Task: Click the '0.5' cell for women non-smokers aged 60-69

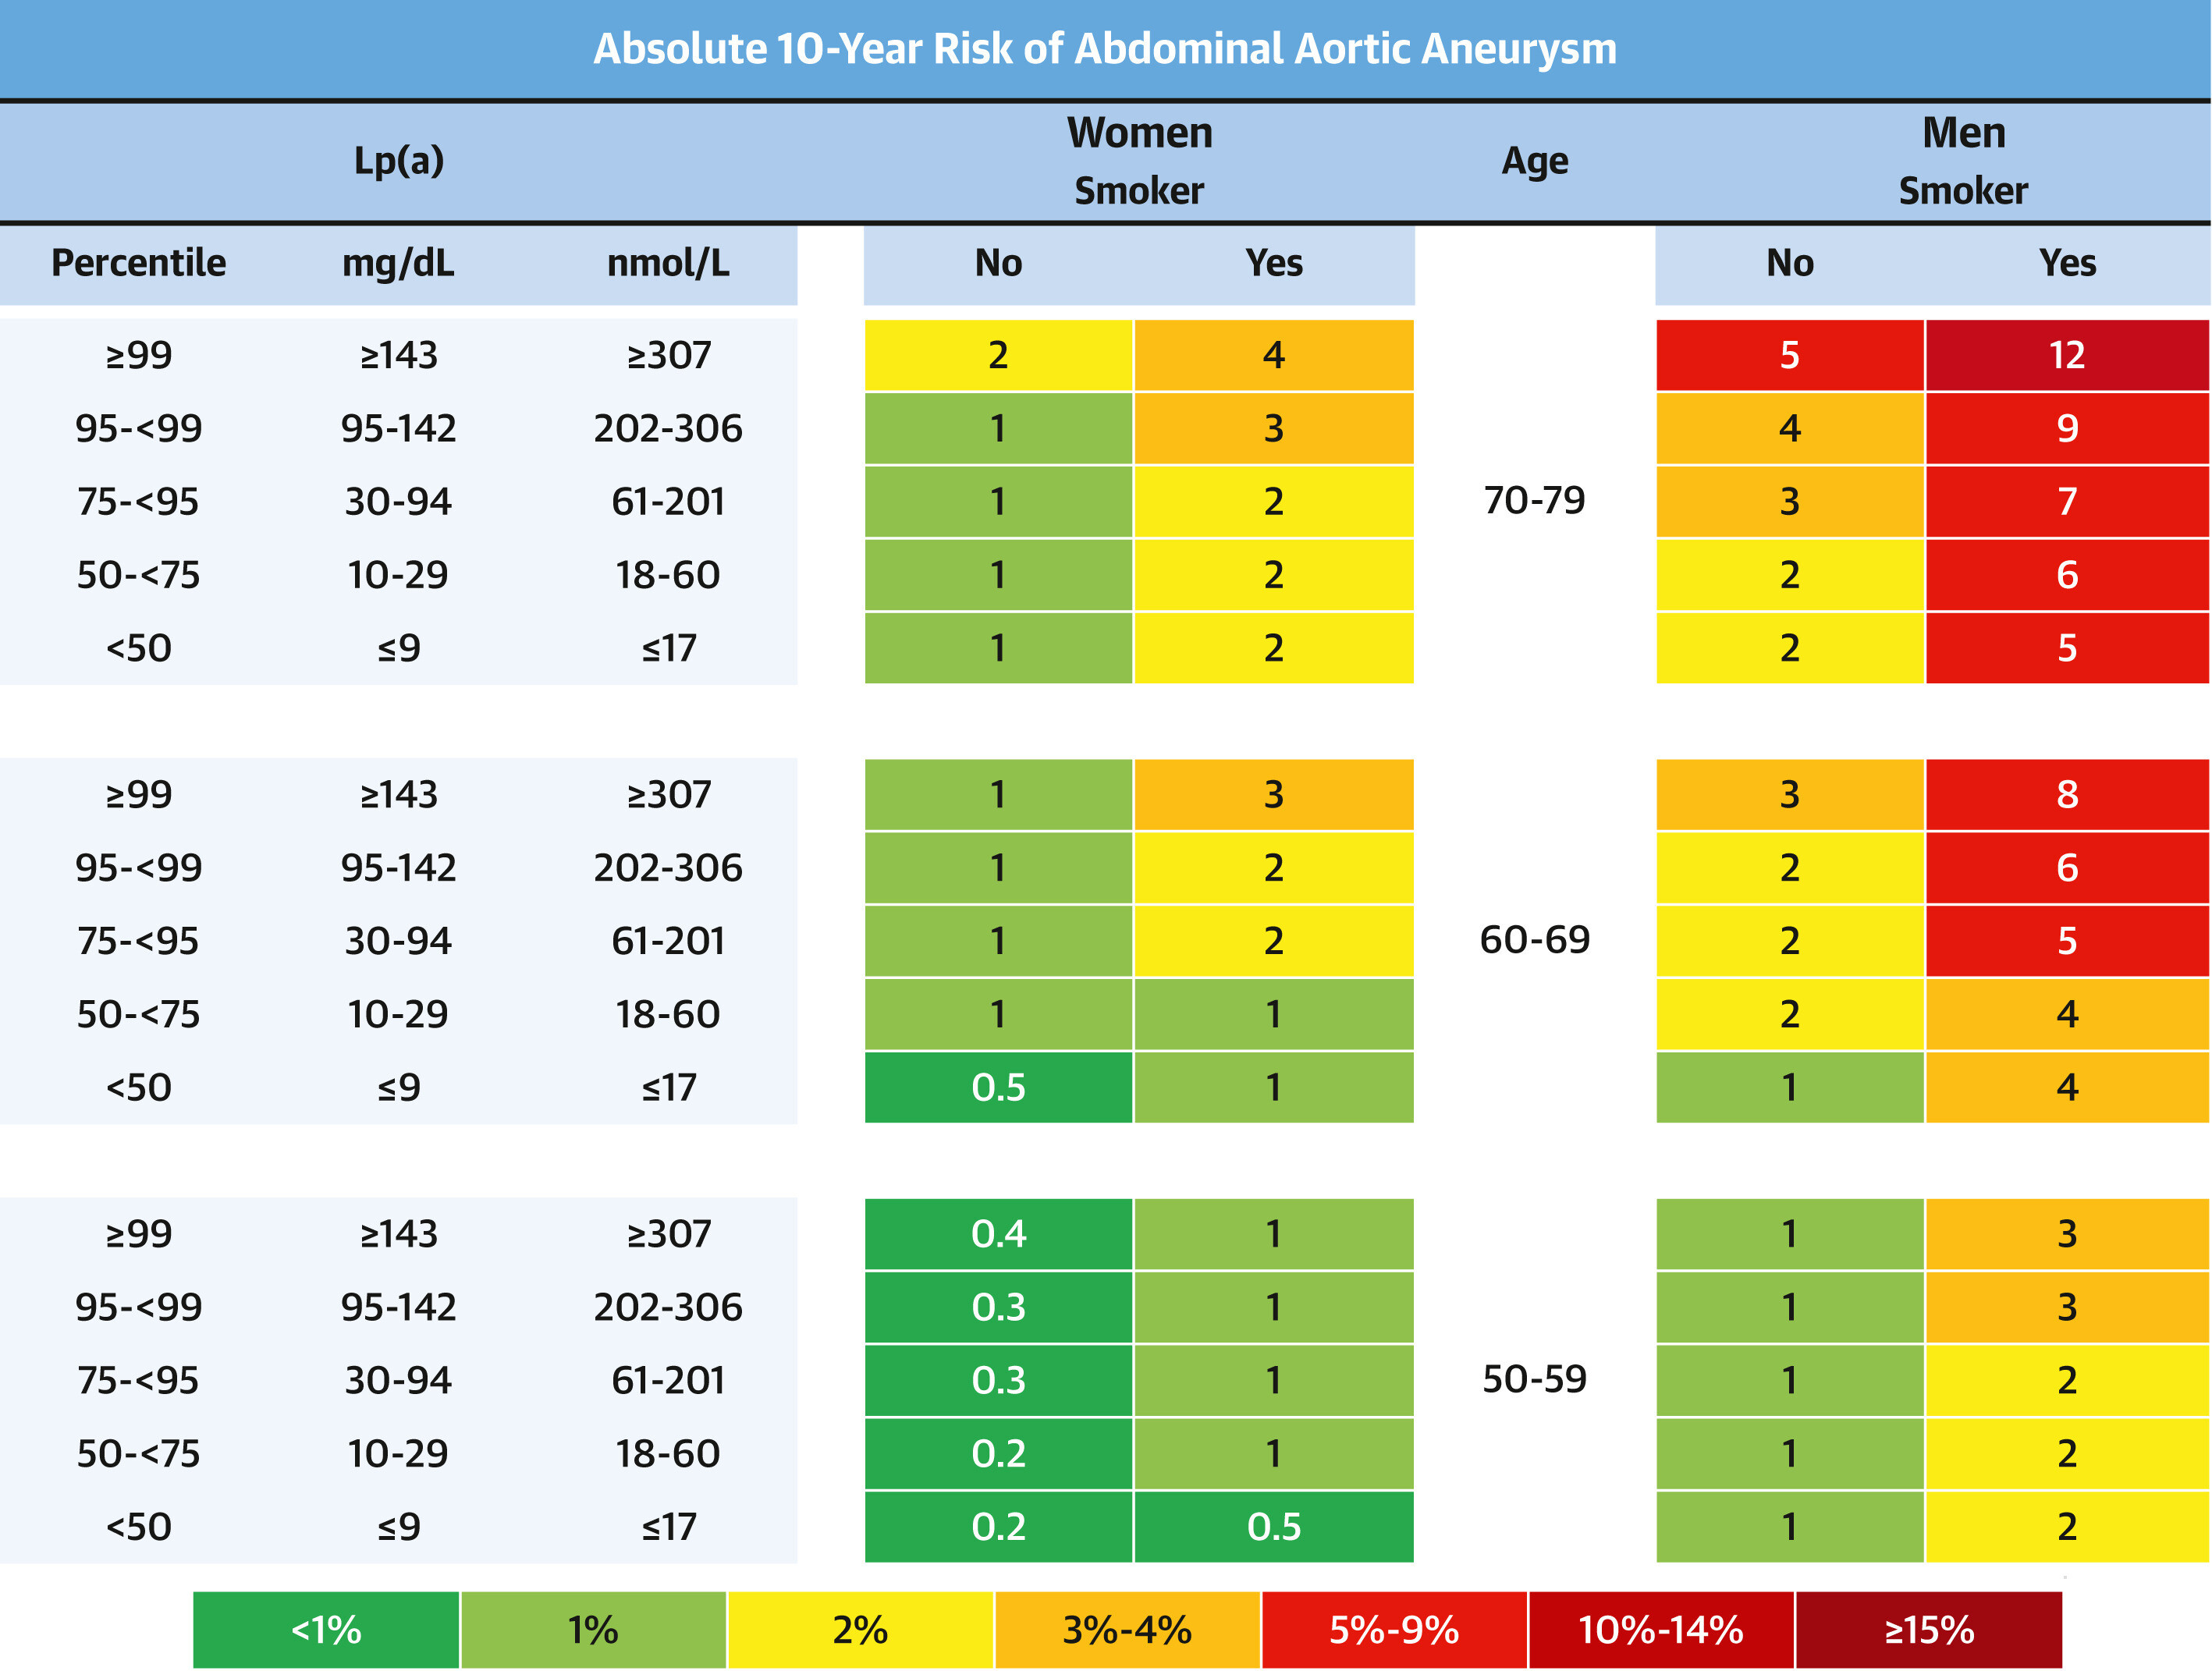Action: (998, 1087)
